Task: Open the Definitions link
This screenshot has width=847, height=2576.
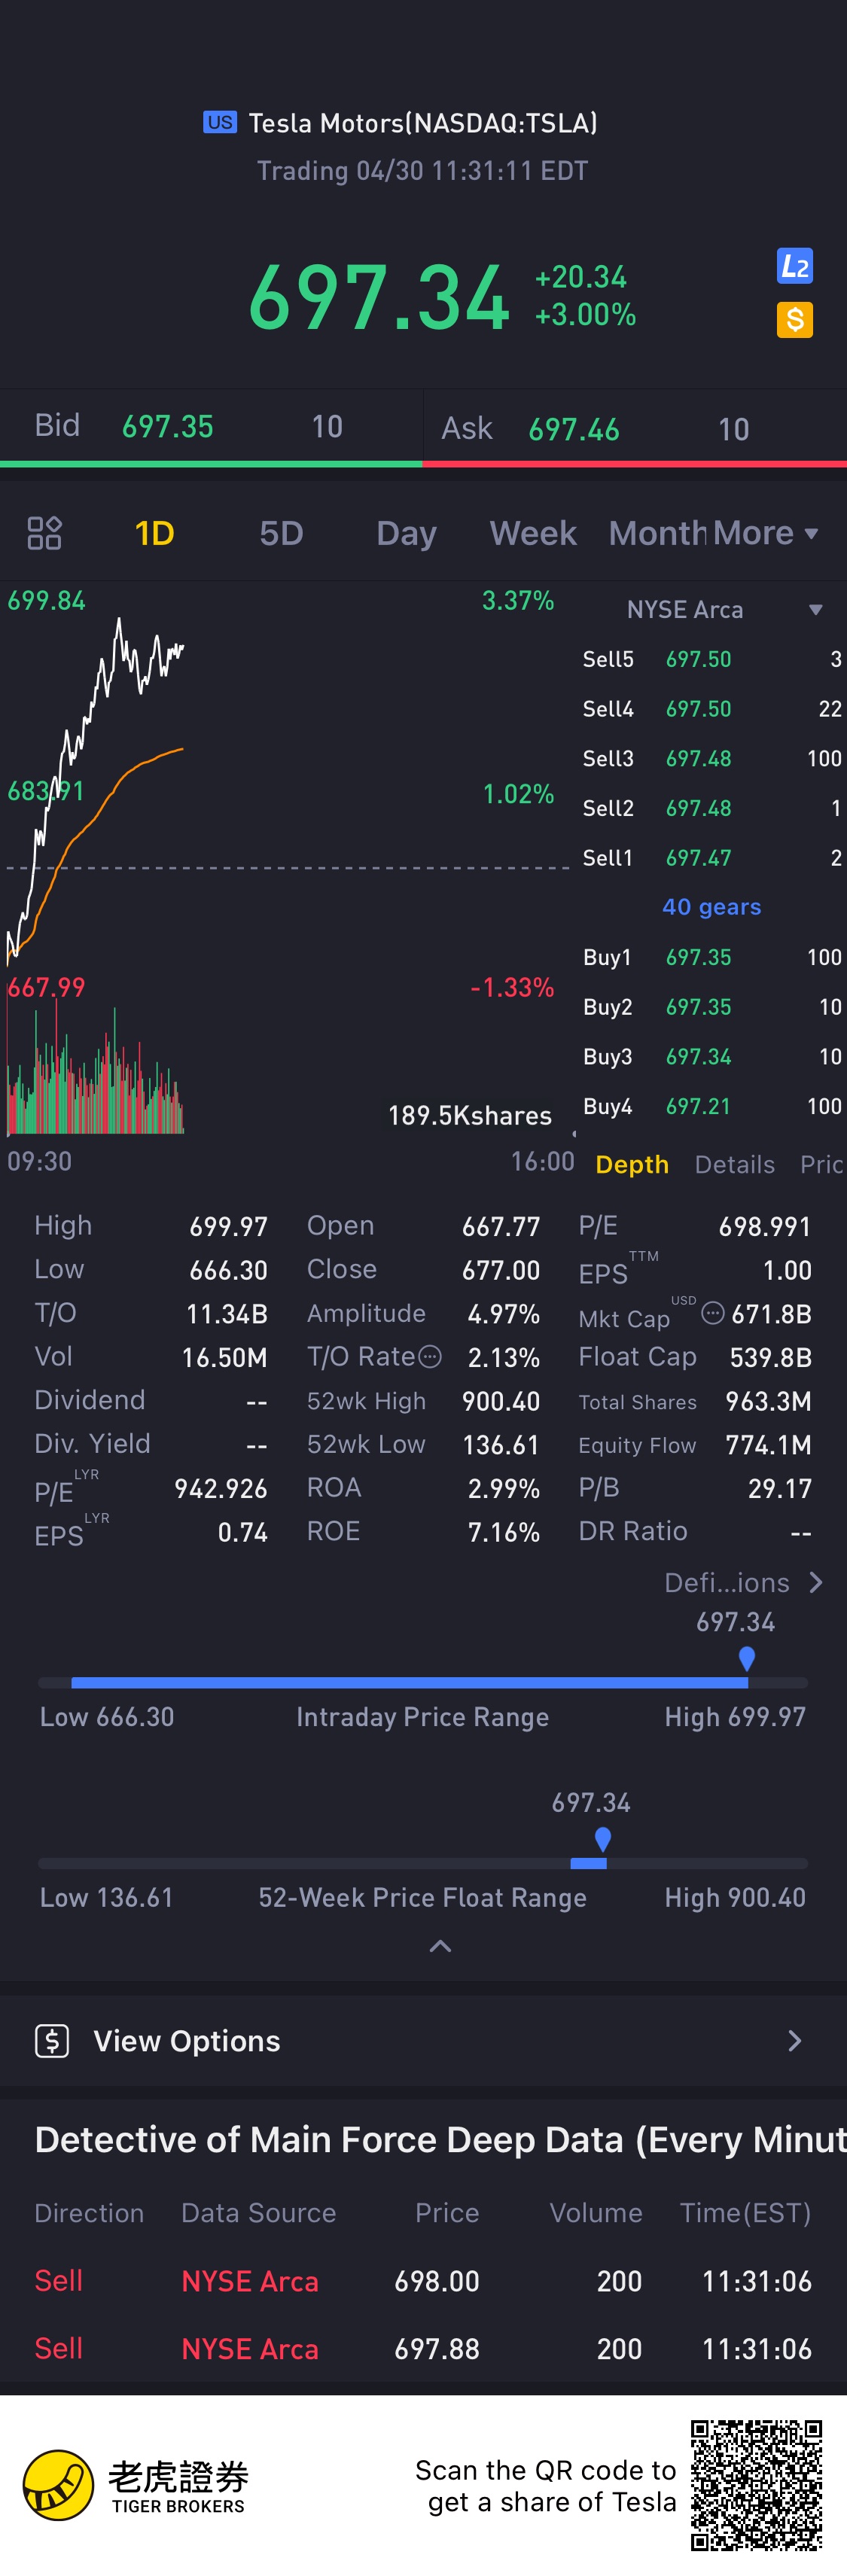Action: [744, 1582]
